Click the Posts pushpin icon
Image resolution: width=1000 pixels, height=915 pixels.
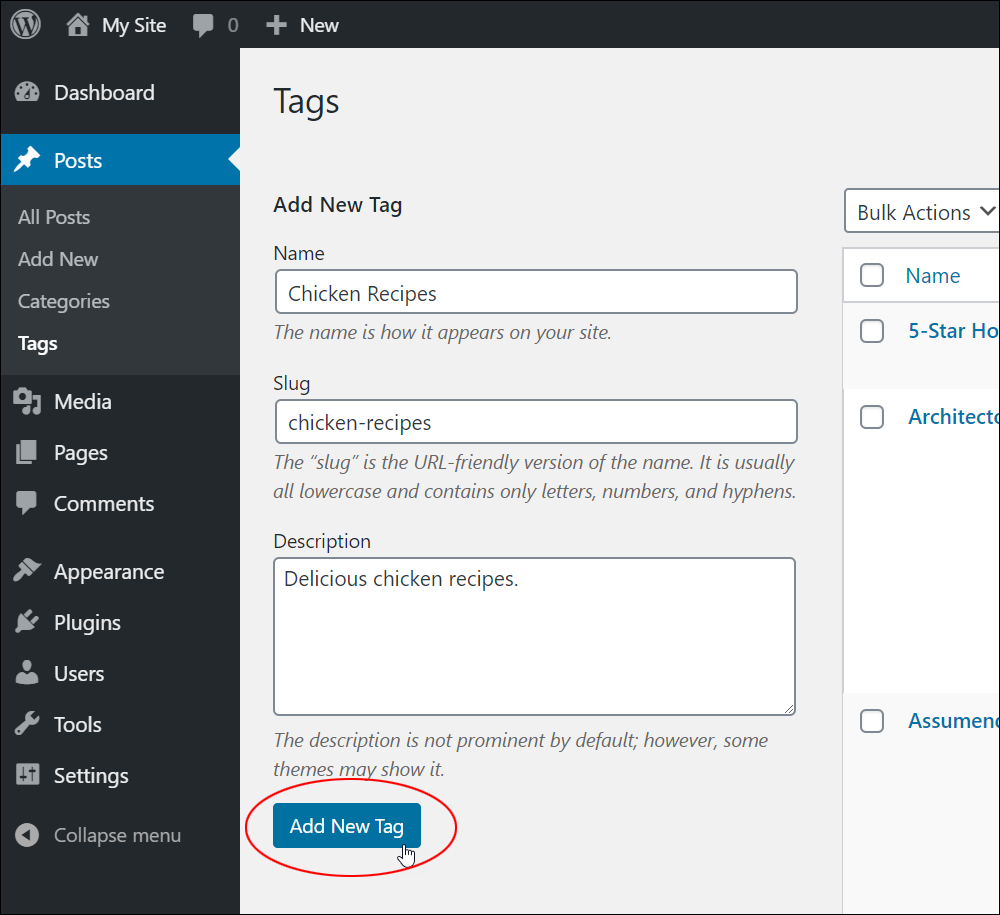pyautogui.click(x=27, y=160)
